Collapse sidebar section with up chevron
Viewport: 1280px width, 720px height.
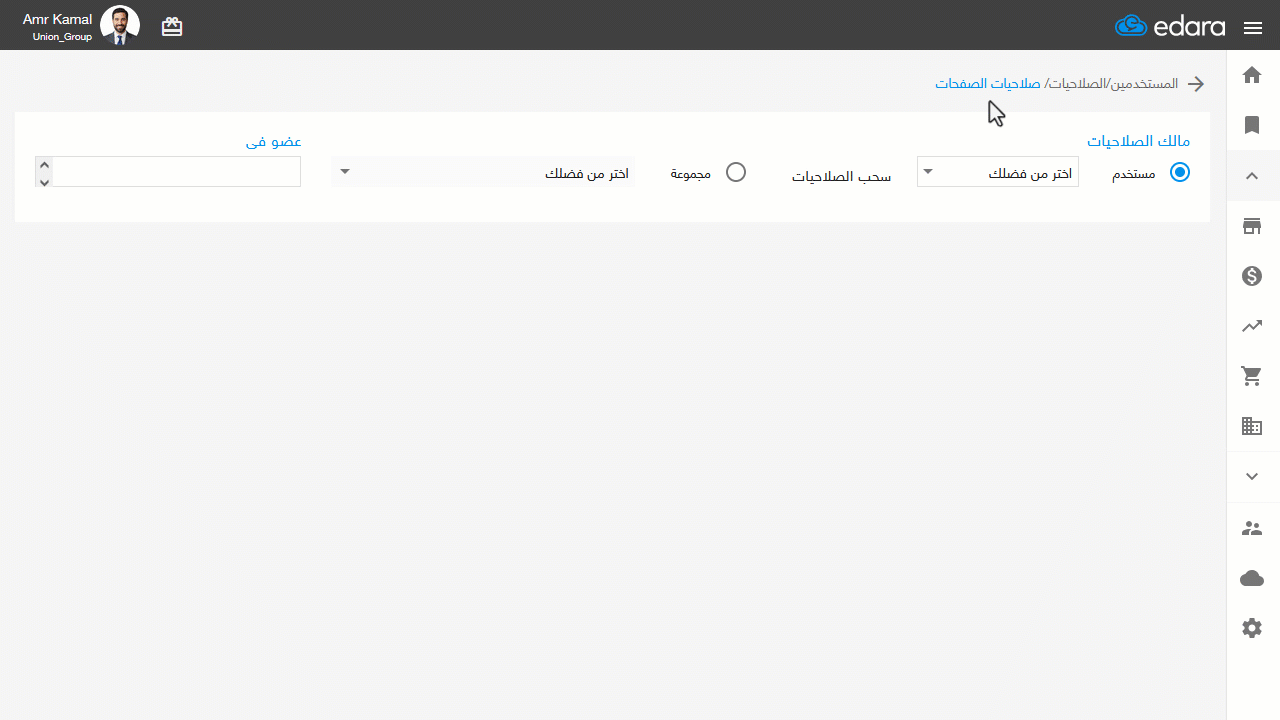pyautogui.click(x=1252, y=176)
